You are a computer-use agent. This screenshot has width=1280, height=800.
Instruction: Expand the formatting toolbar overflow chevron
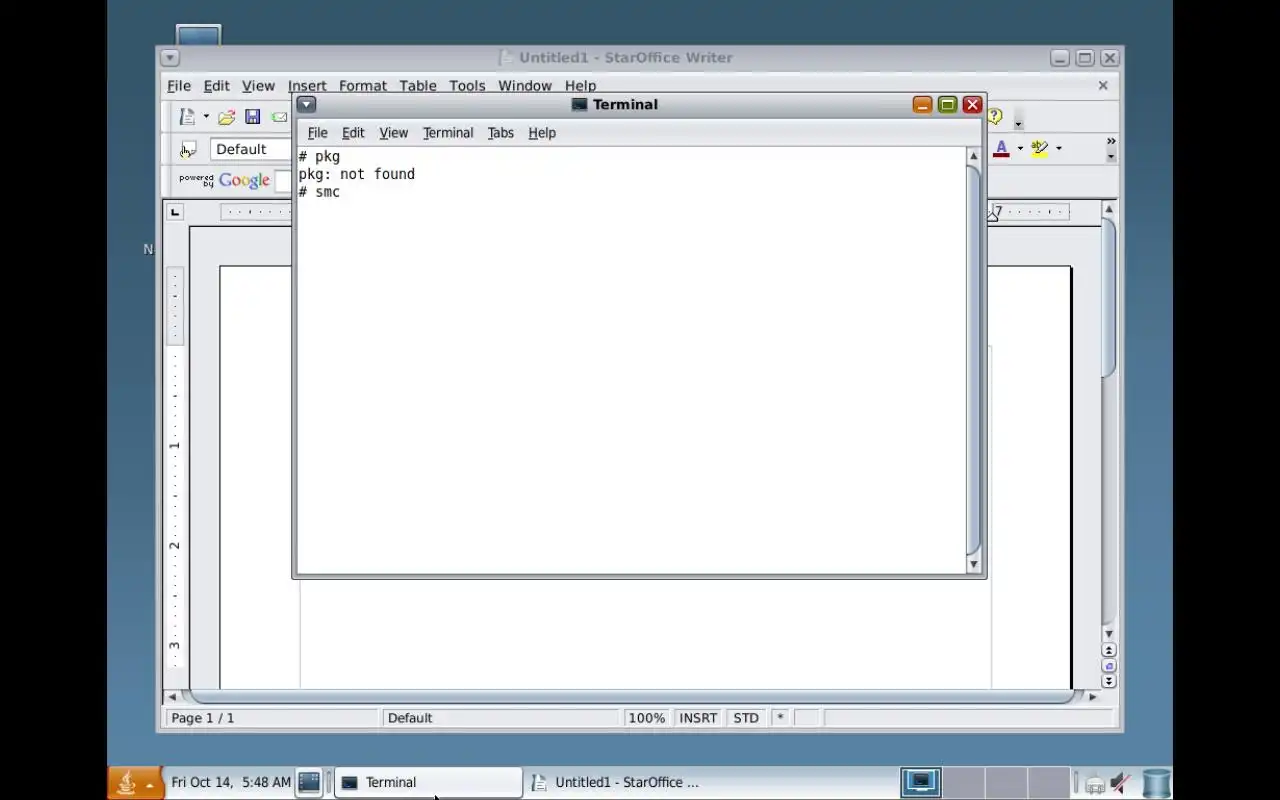(1111, 141)
